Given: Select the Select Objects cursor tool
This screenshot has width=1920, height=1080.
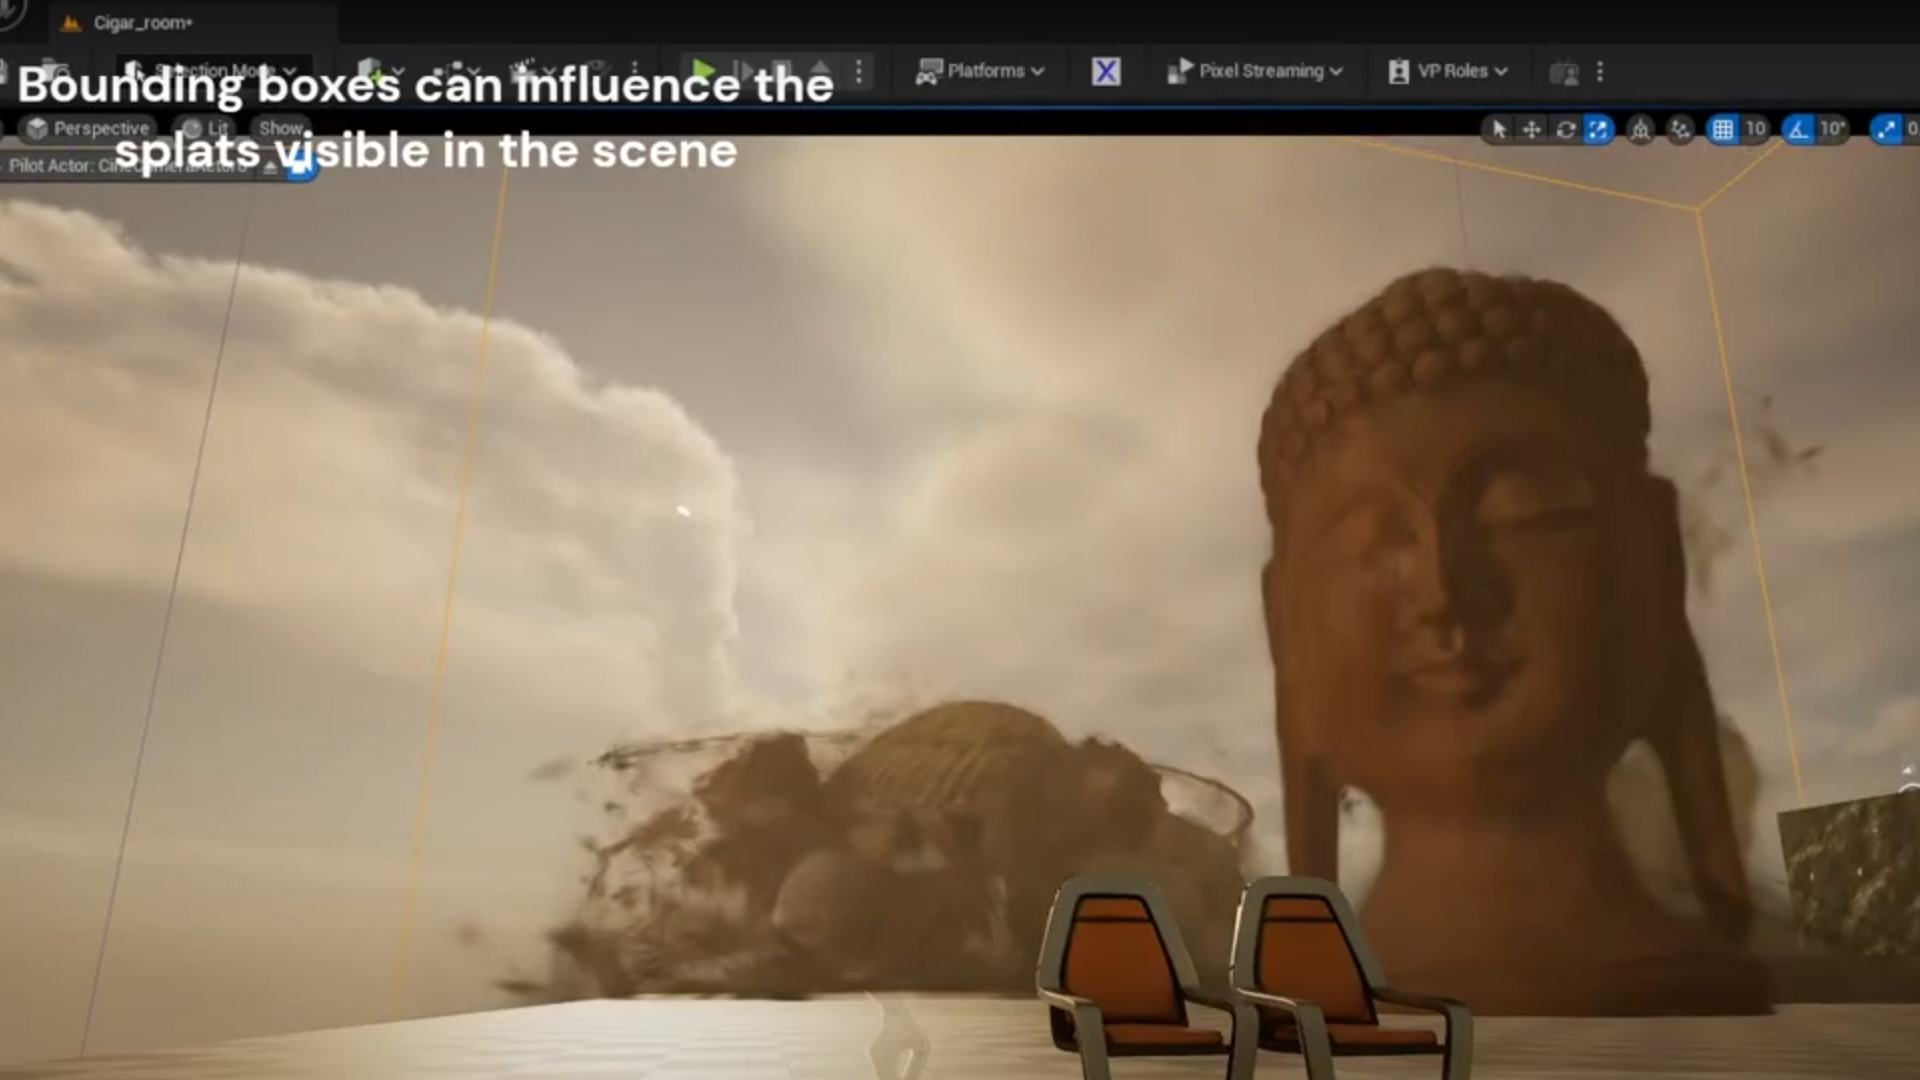Looking at the screenshot, I should [1498, 129].
